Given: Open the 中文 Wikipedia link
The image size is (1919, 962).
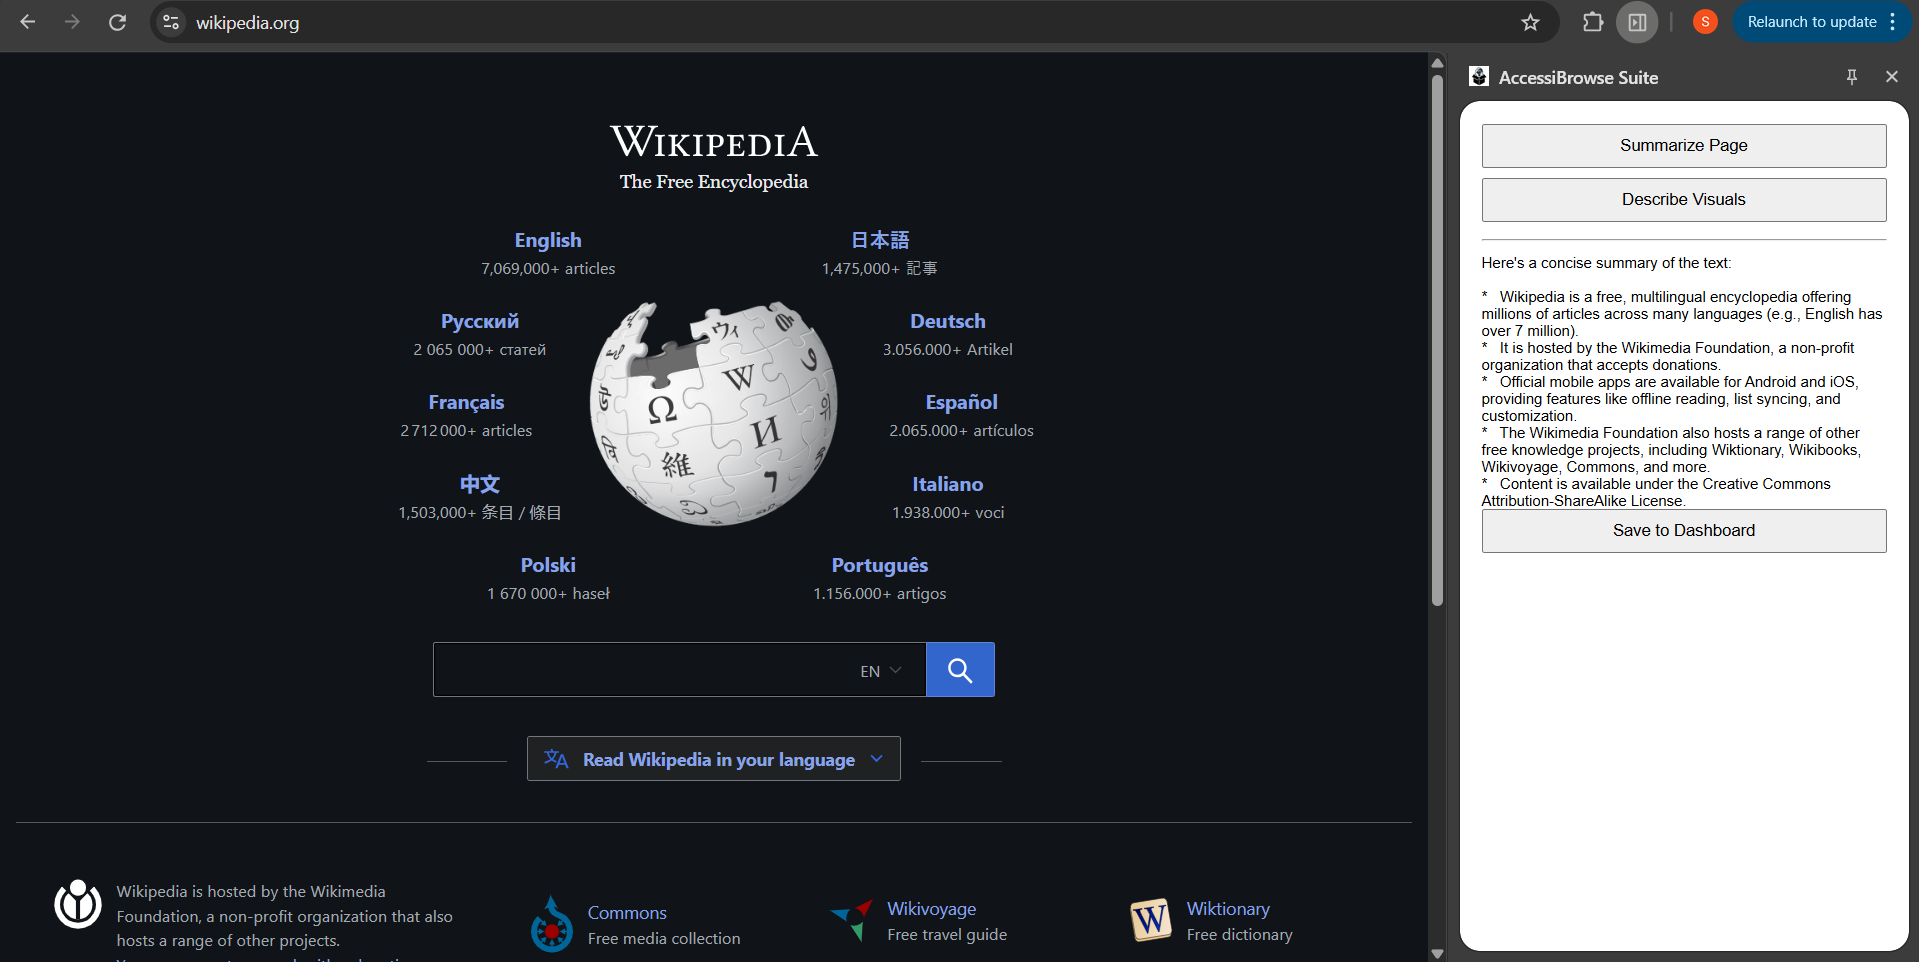Looking at the screenshot, I should [480, 484].
